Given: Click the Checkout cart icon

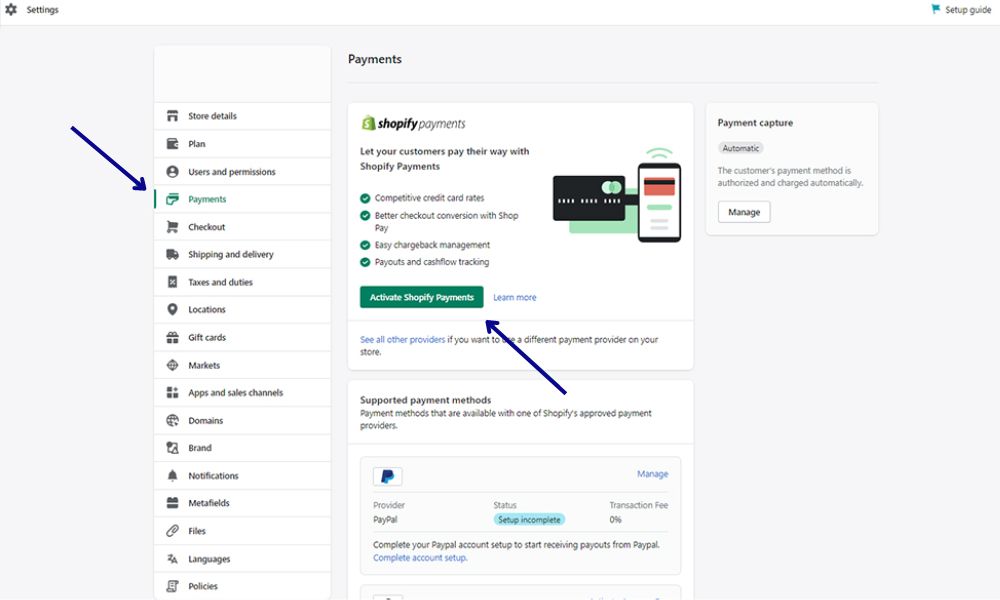Looking at the screenshot, I should click(172, 227).
